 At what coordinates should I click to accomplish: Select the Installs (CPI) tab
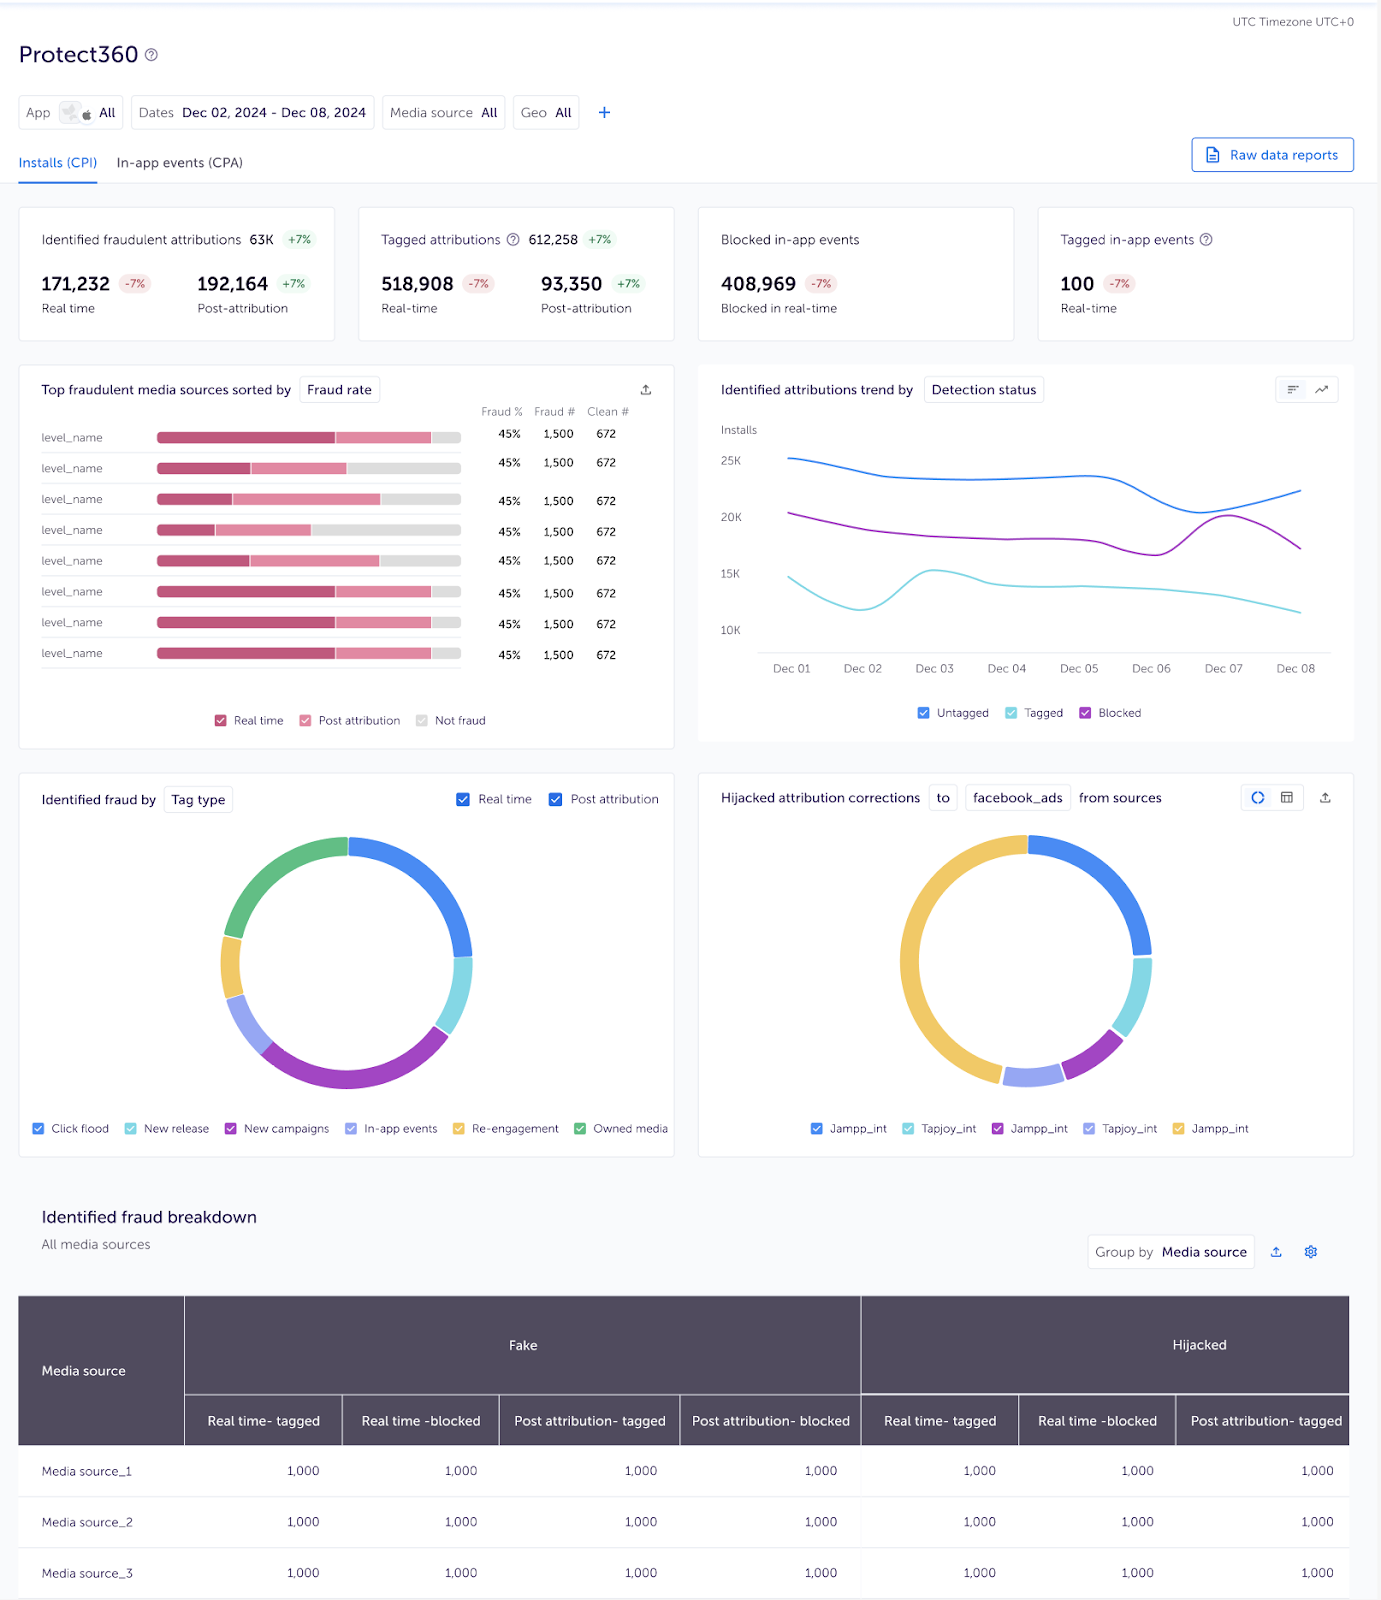(x=58, y=163)
